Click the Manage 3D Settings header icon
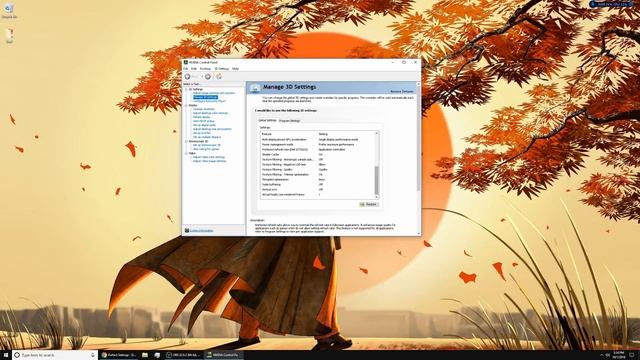 (x=255, y=88)
